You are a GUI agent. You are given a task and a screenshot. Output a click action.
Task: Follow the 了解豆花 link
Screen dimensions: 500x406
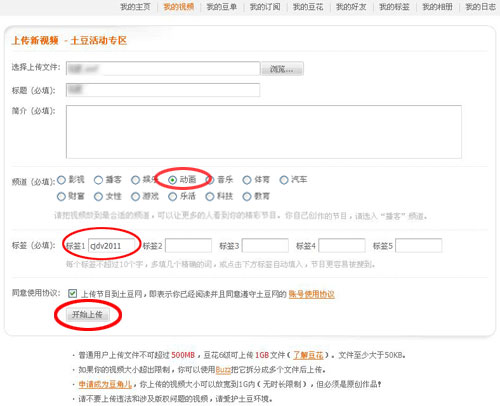click(308, 355)
